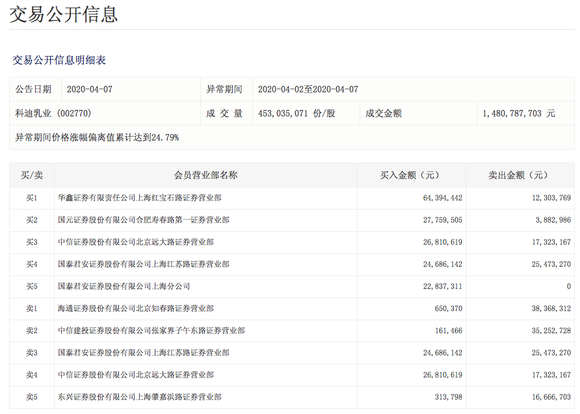The width and height of the screenshot is (580, 414).
Task: Click the 买入金额（元） column header
Action: [x=410, y=175]
